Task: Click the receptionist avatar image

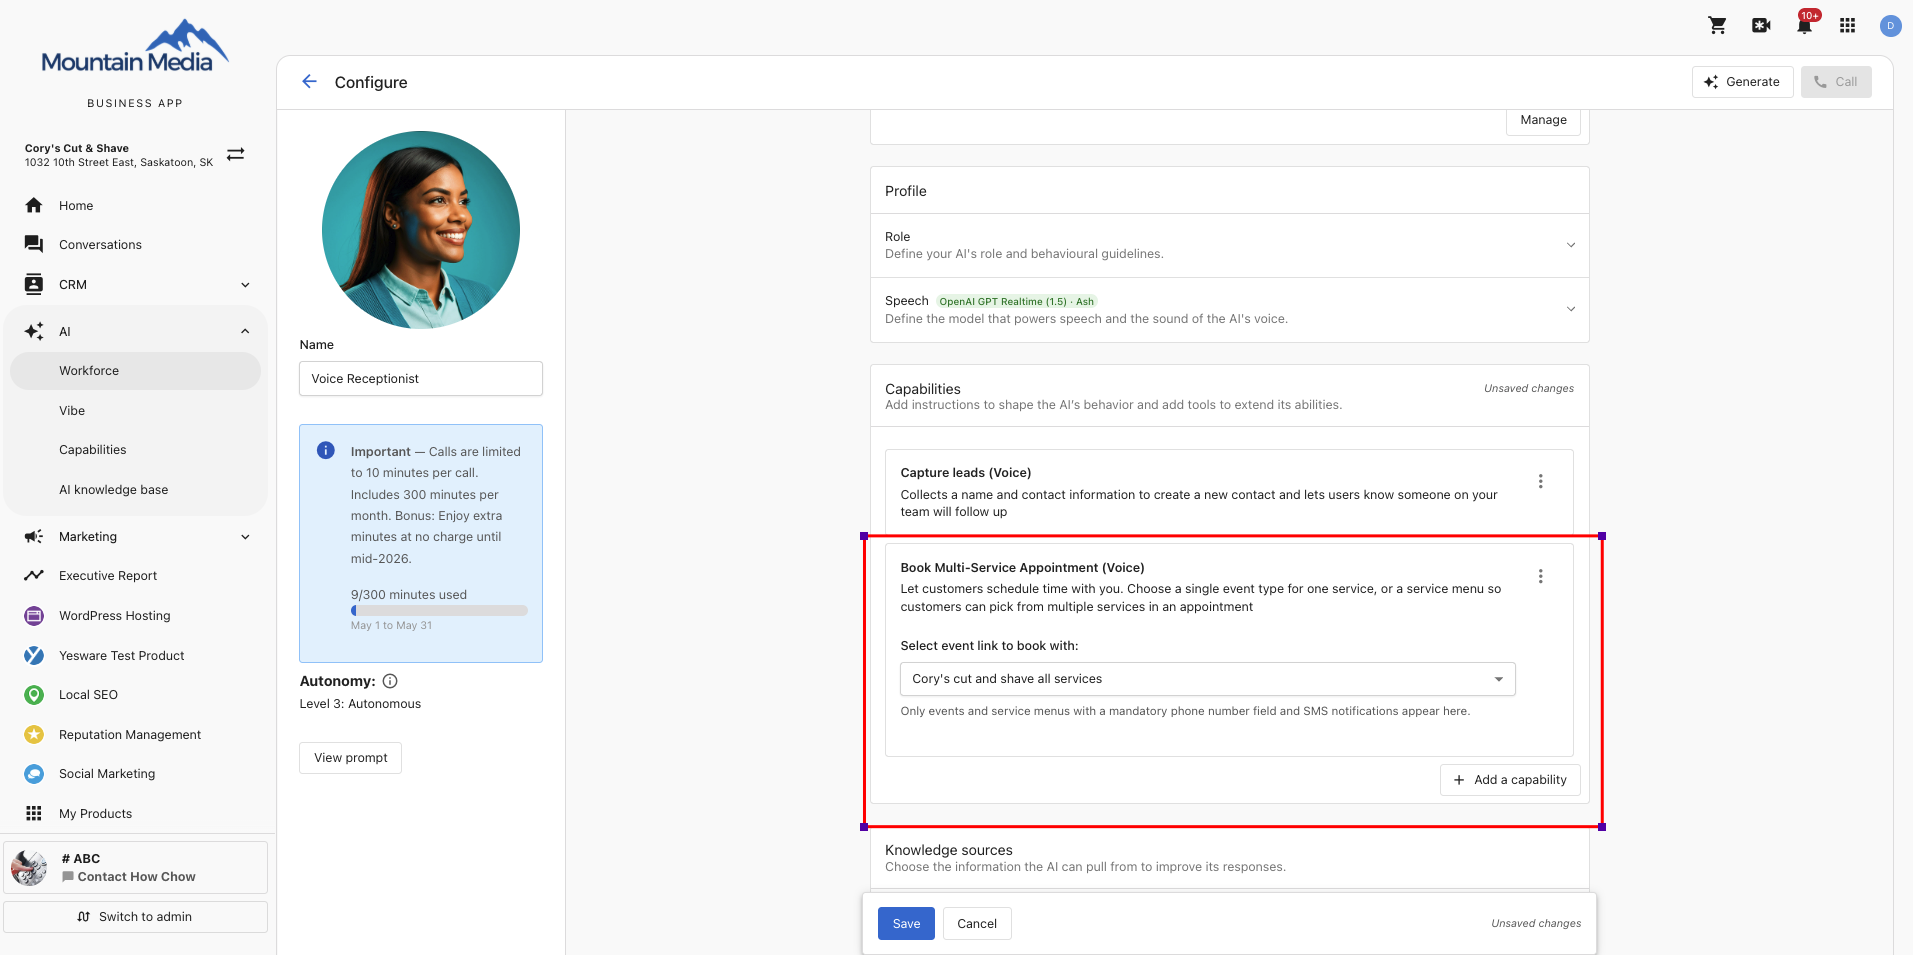Action: click(421, 230)
